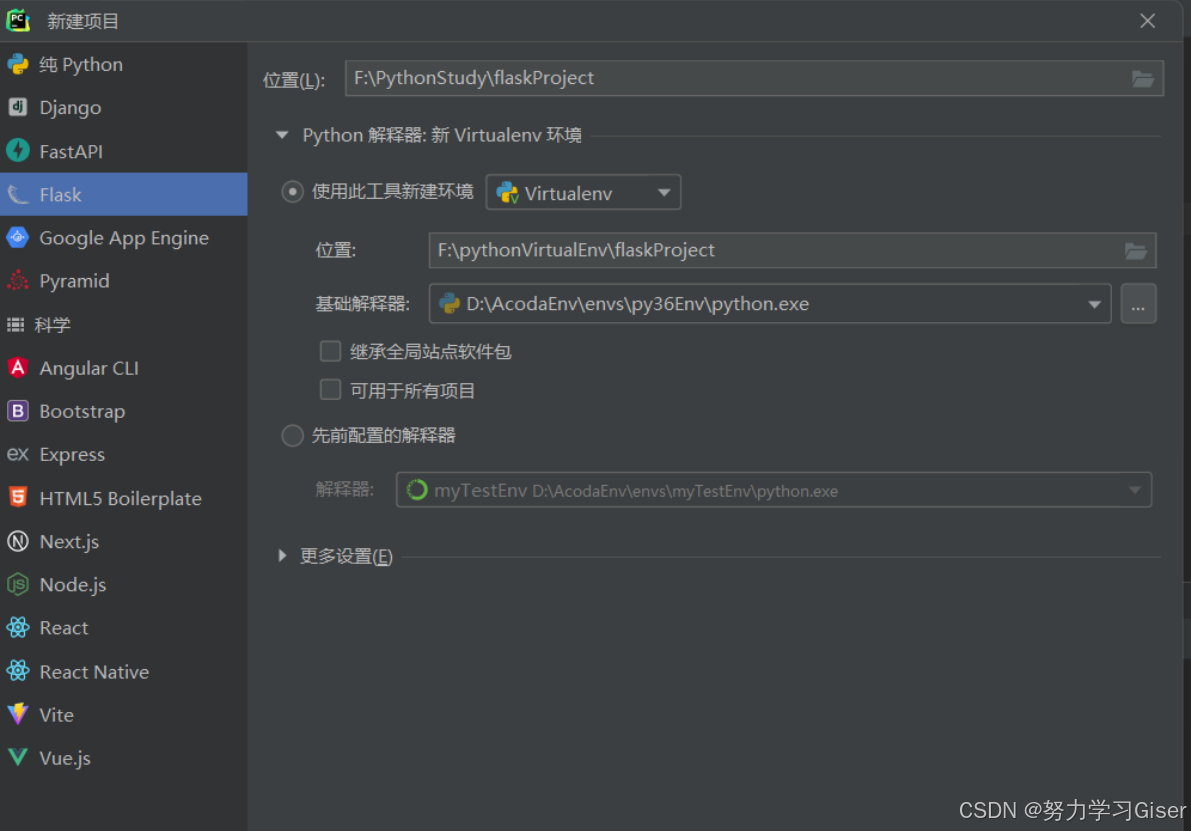Click the HTML5 Boilerplate icon
The height and width of the screenshot is (831, 1191).
tap(18, 498)
